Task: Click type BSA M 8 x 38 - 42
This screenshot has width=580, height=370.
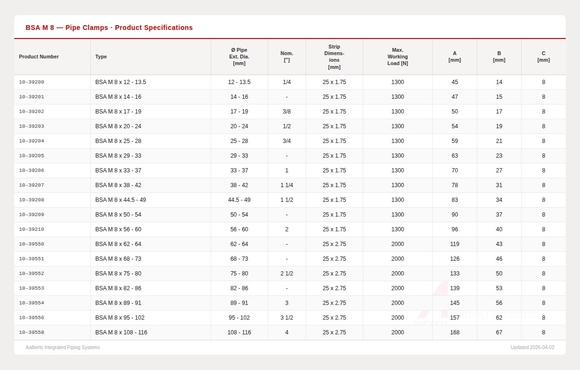Action: (118, 185)
